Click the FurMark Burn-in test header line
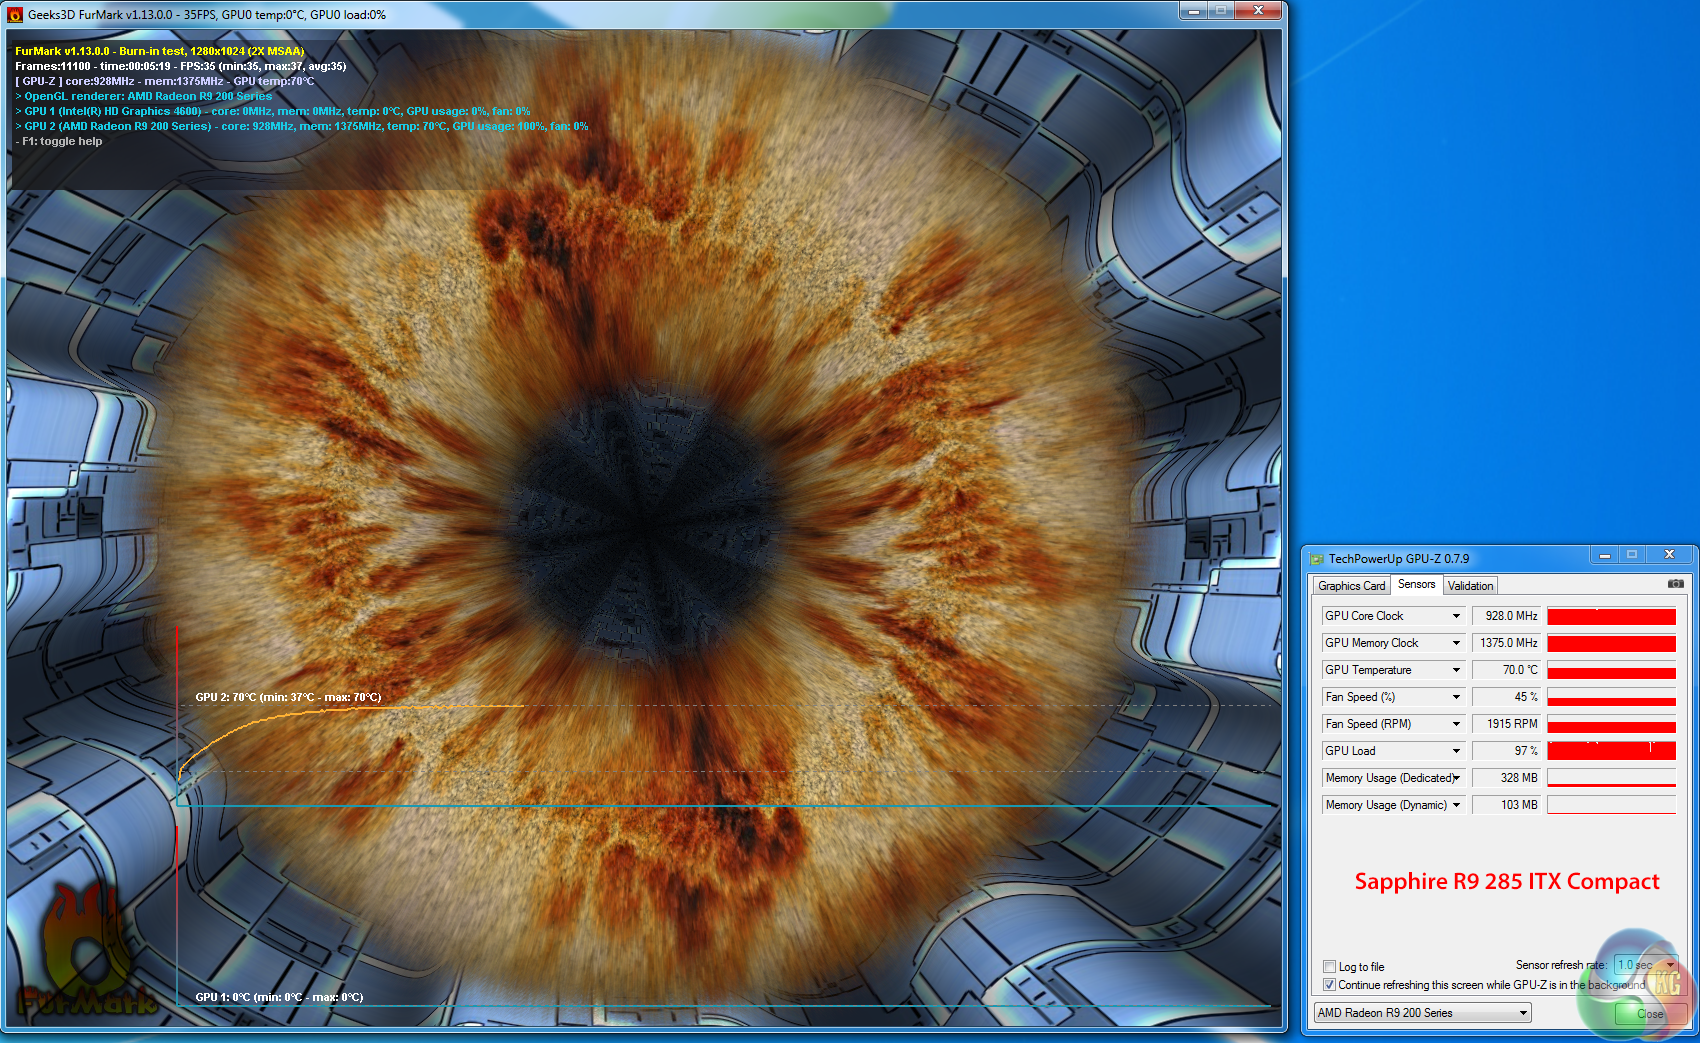 point(160,51)
